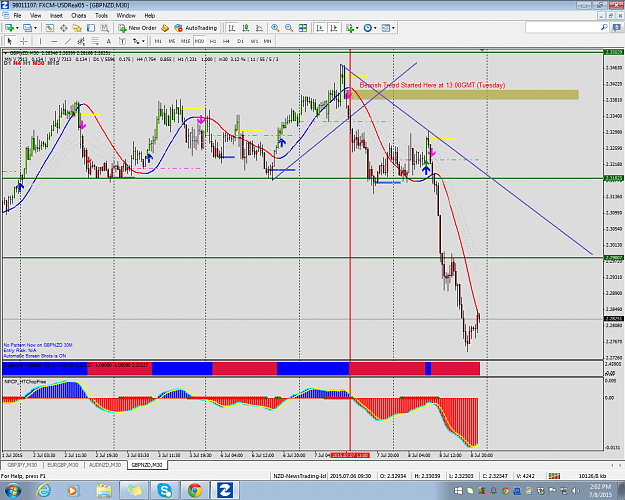Click the New Order button

coord(138,28)
